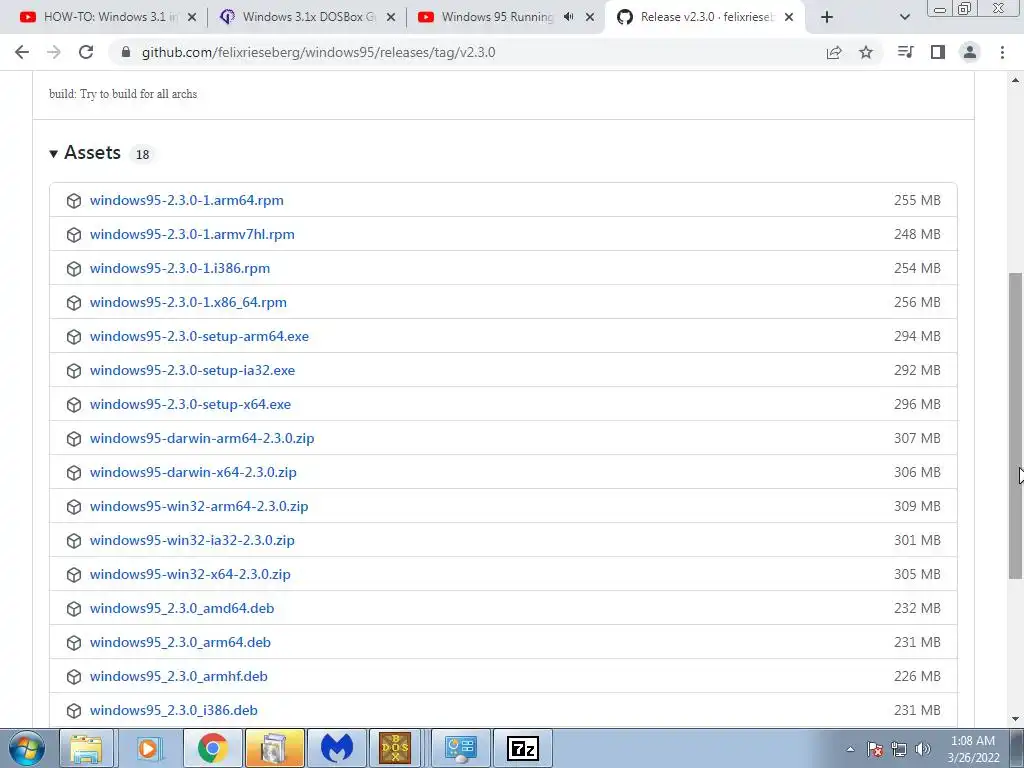Open the Chrome profile avatar
This screenshot has width=1024, height=768.
pyautogui.click(x=970, y=52)
